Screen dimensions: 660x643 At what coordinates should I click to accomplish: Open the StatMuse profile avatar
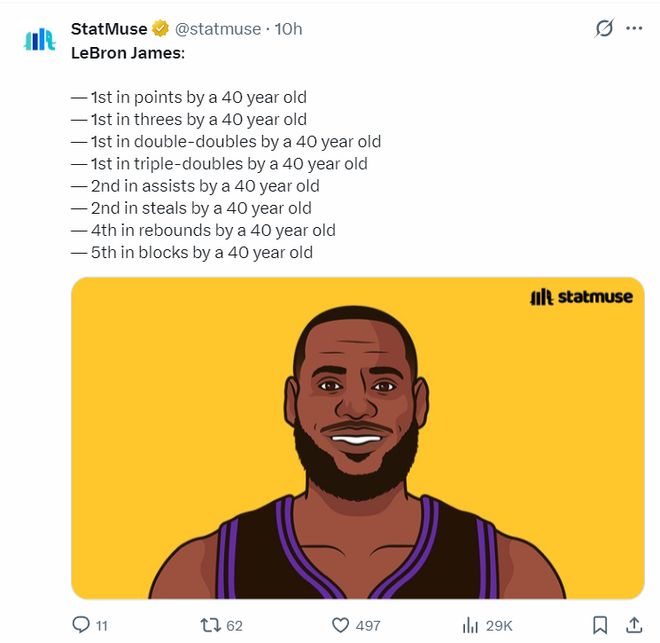[39, 38]
